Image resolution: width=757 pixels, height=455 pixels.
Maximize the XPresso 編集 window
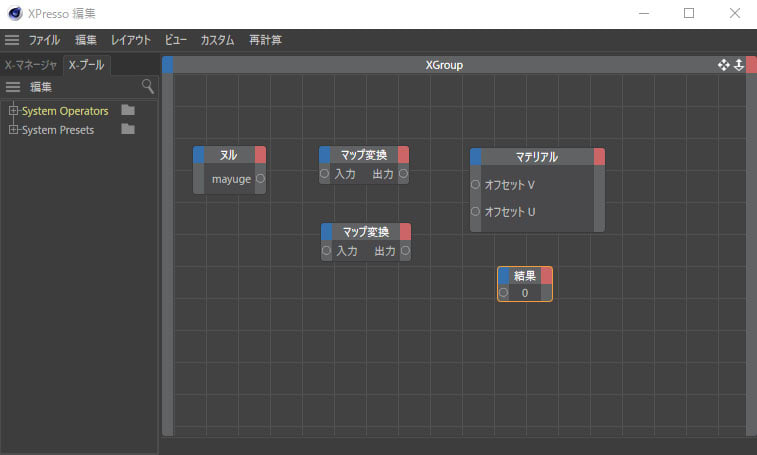coord(689,13)
